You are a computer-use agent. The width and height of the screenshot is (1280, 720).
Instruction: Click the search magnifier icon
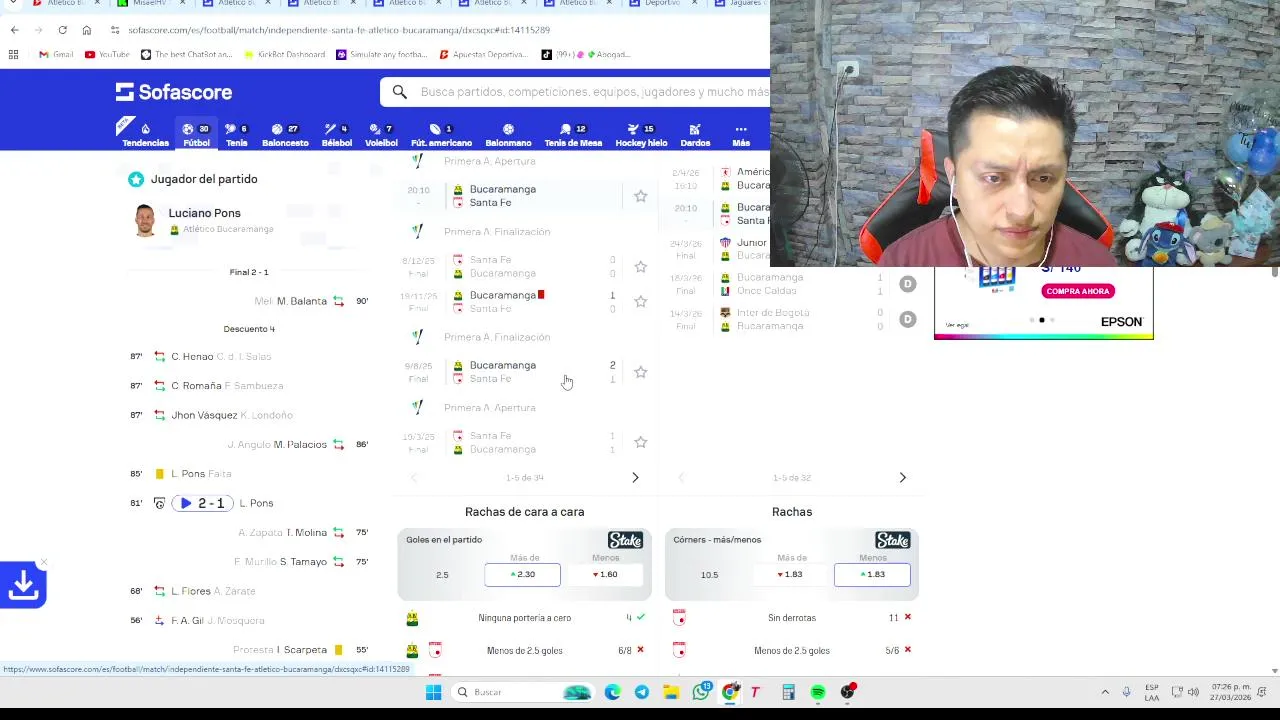pos(400,92)
